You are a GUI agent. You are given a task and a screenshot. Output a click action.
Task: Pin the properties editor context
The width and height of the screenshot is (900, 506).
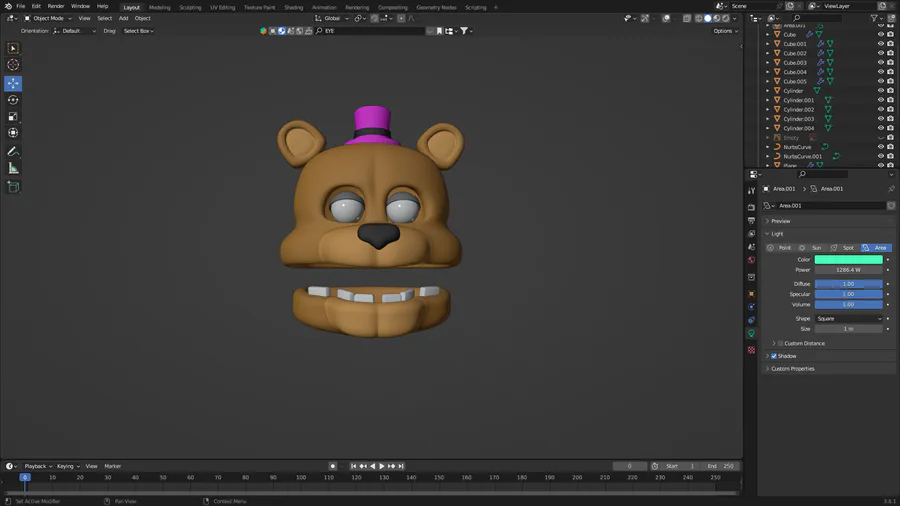coord(891,189)
